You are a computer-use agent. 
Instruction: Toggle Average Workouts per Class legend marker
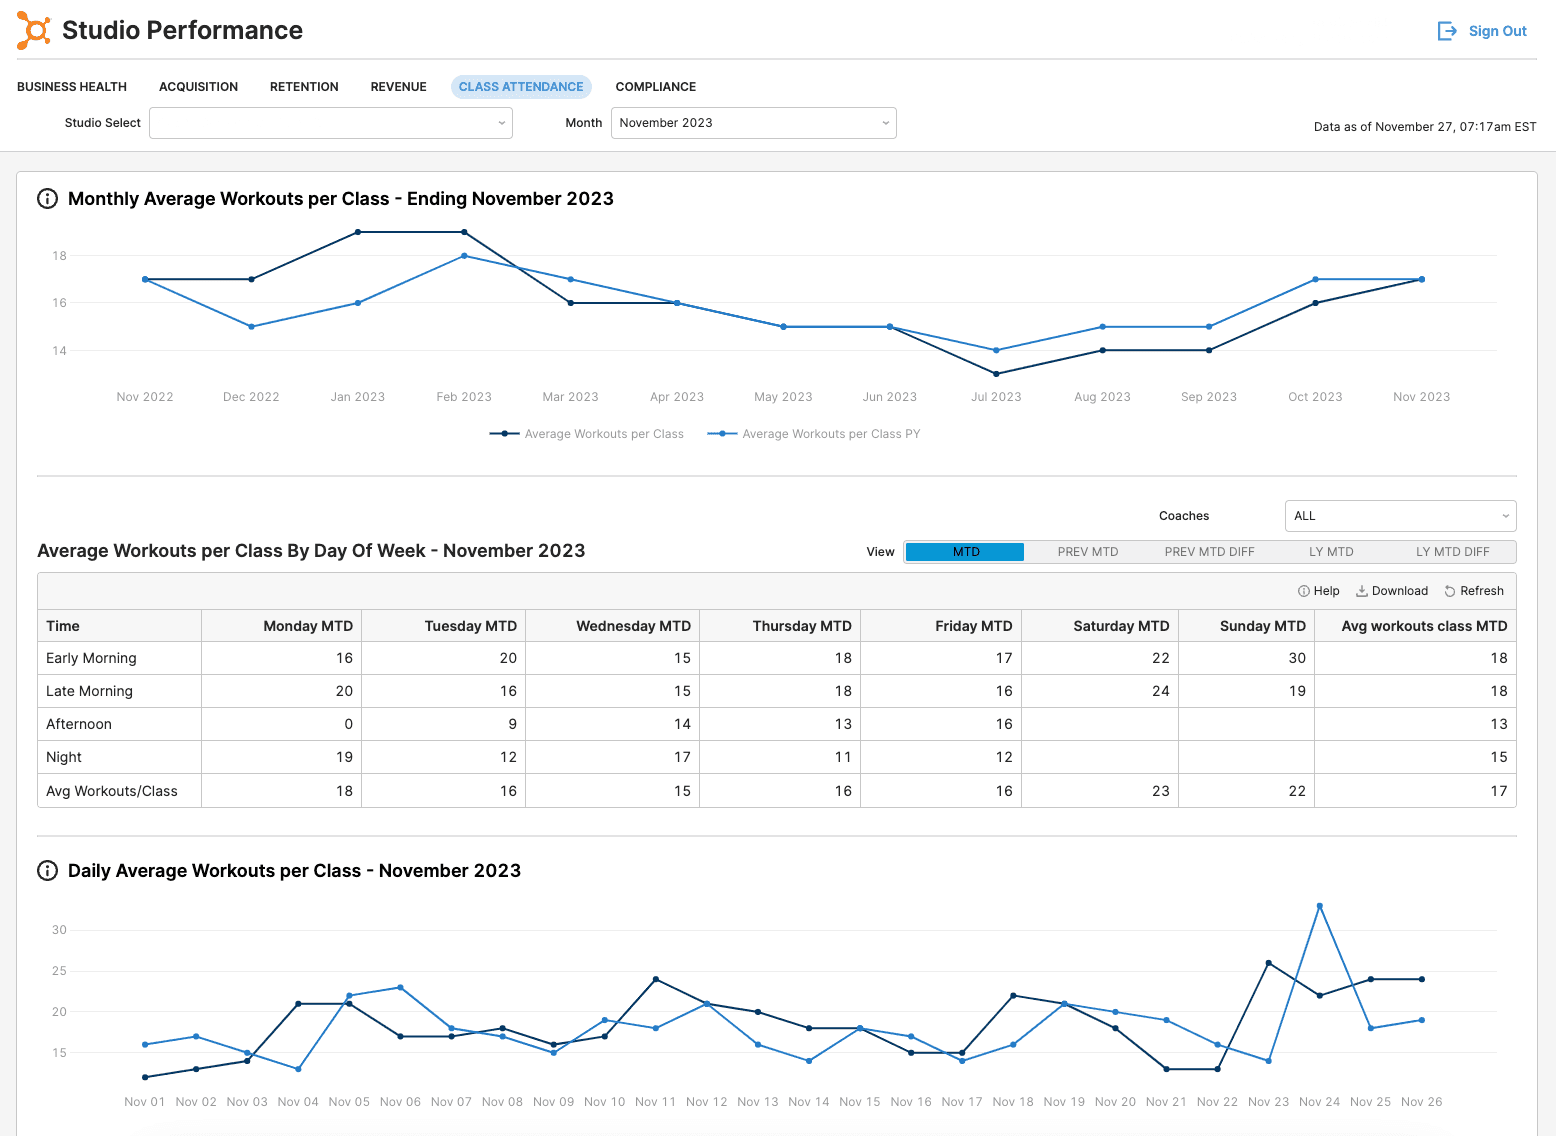[x=505, y=434]
